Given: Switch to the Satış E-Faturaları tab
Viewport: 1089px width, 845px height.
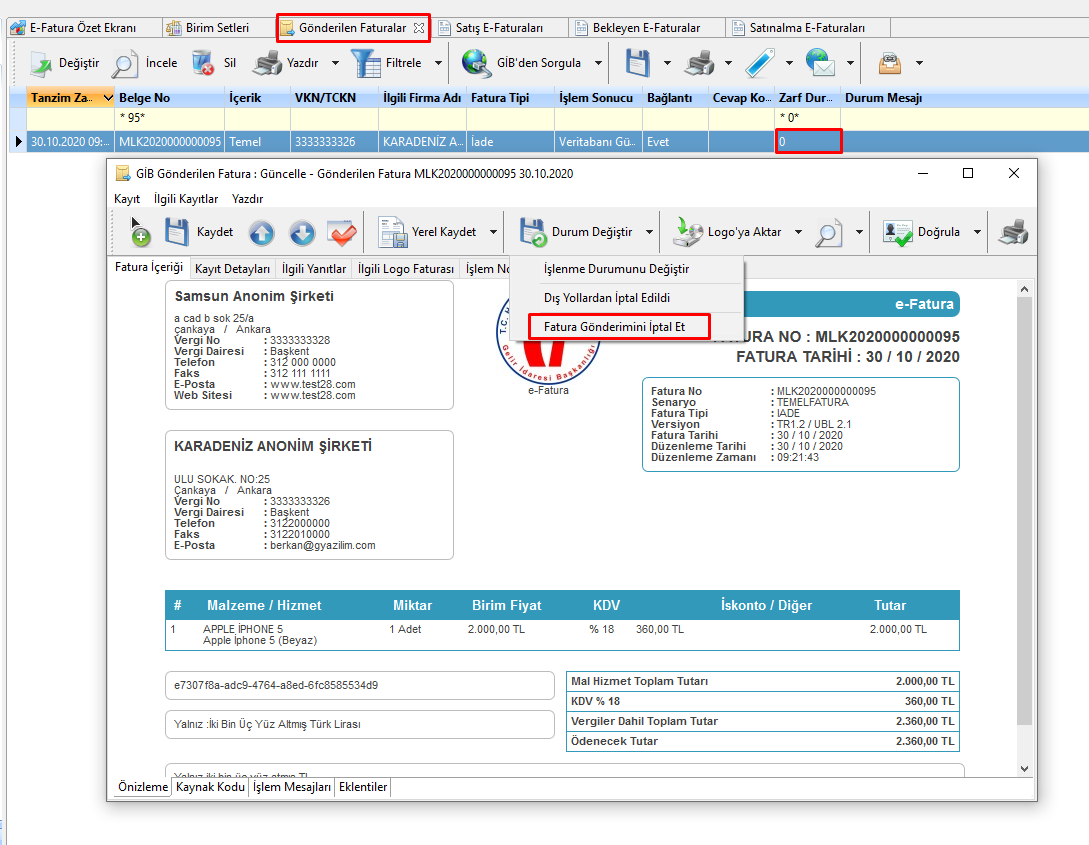Looking at the screenshot, I should pyautogui.click(x=498, y=28).
